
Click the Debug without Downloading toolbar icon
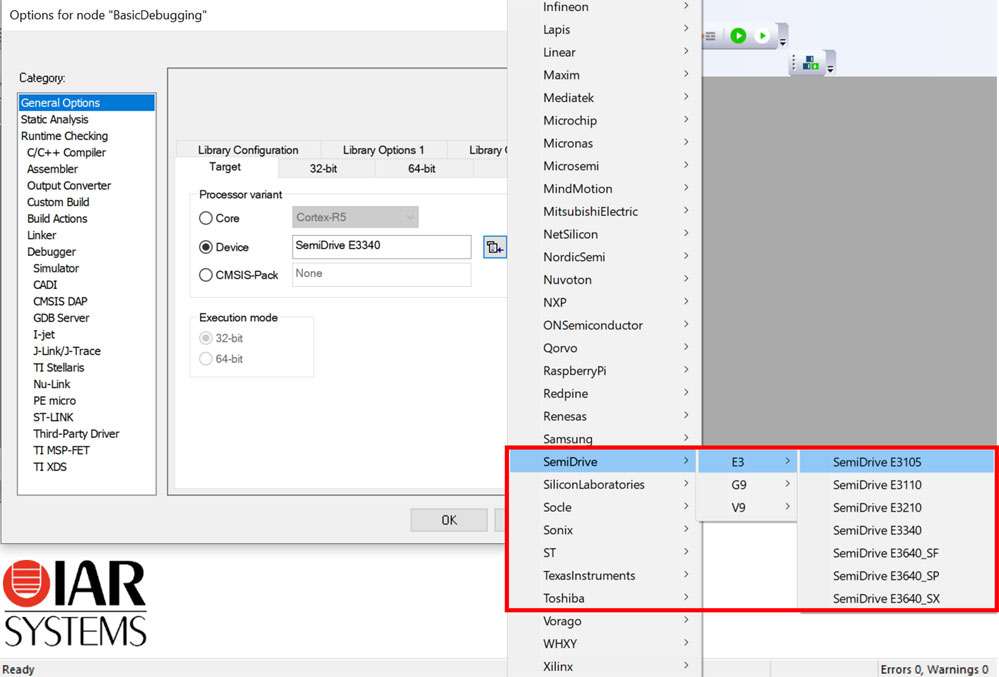tap(762, 35)
